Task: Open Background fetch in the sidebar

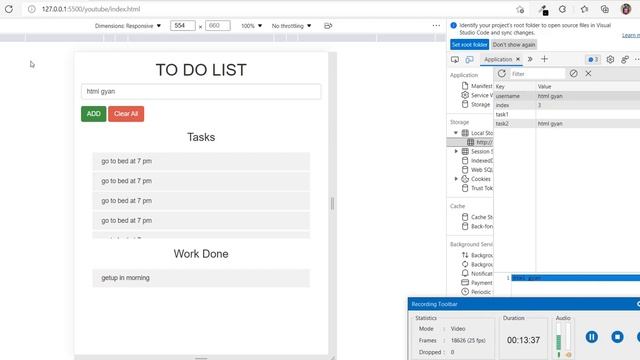Action: 477,255
